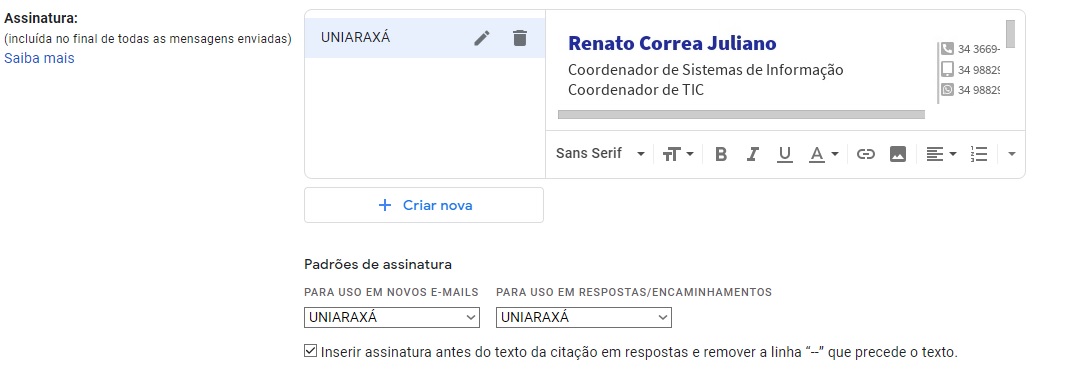The width and height of the screenshot is (1067, 380).
Task: Insert a link using the chain icon
Action: (x=866, y=155)
